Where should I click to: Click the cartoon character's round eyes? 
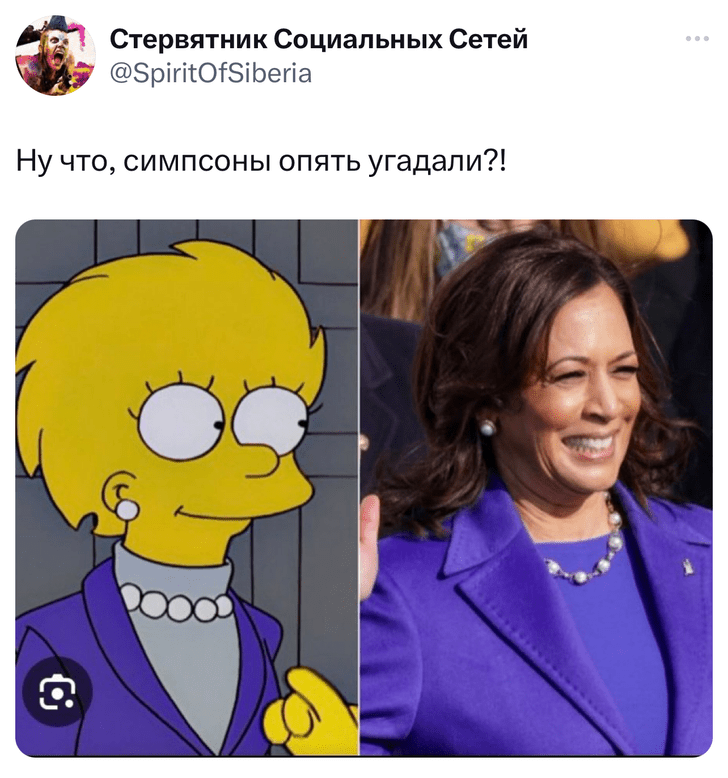pos(223,421)
